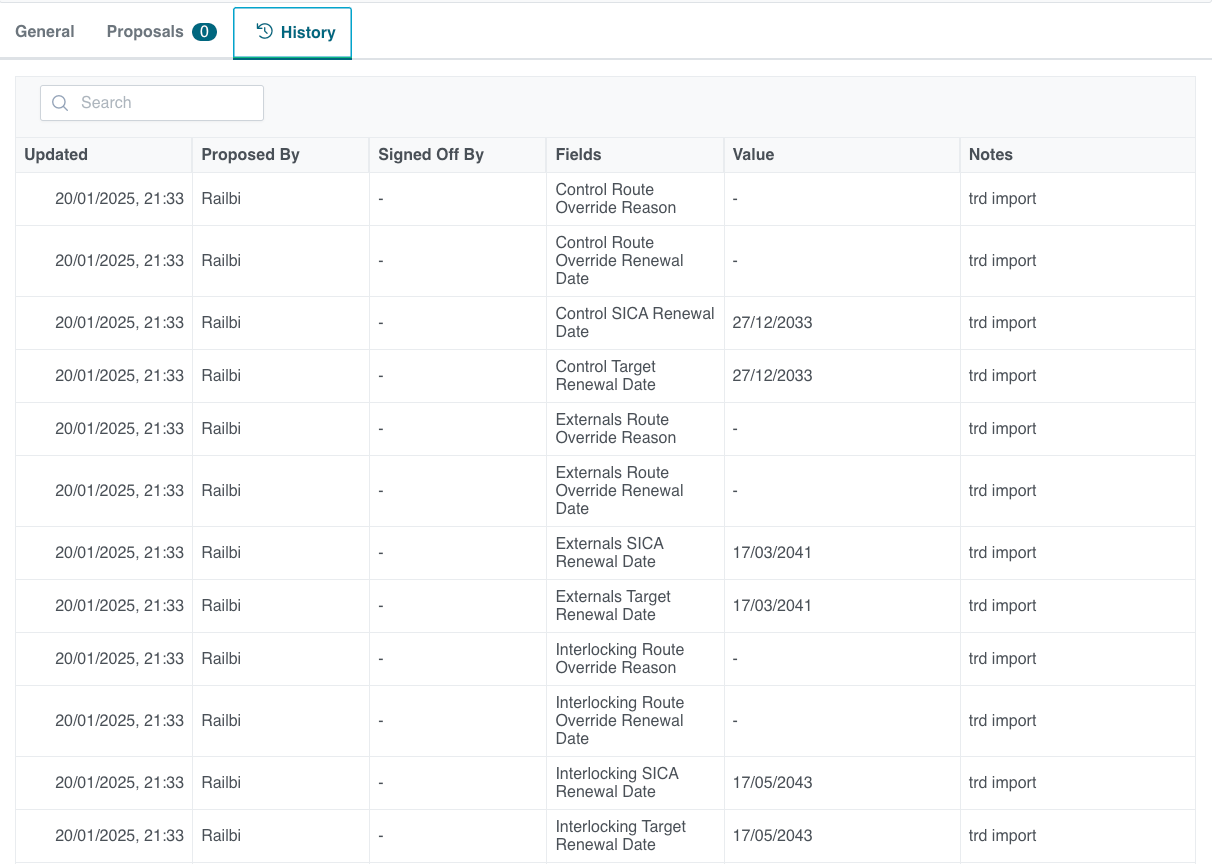
Task: Focus the Search input field
Action: tap(165, 103)
